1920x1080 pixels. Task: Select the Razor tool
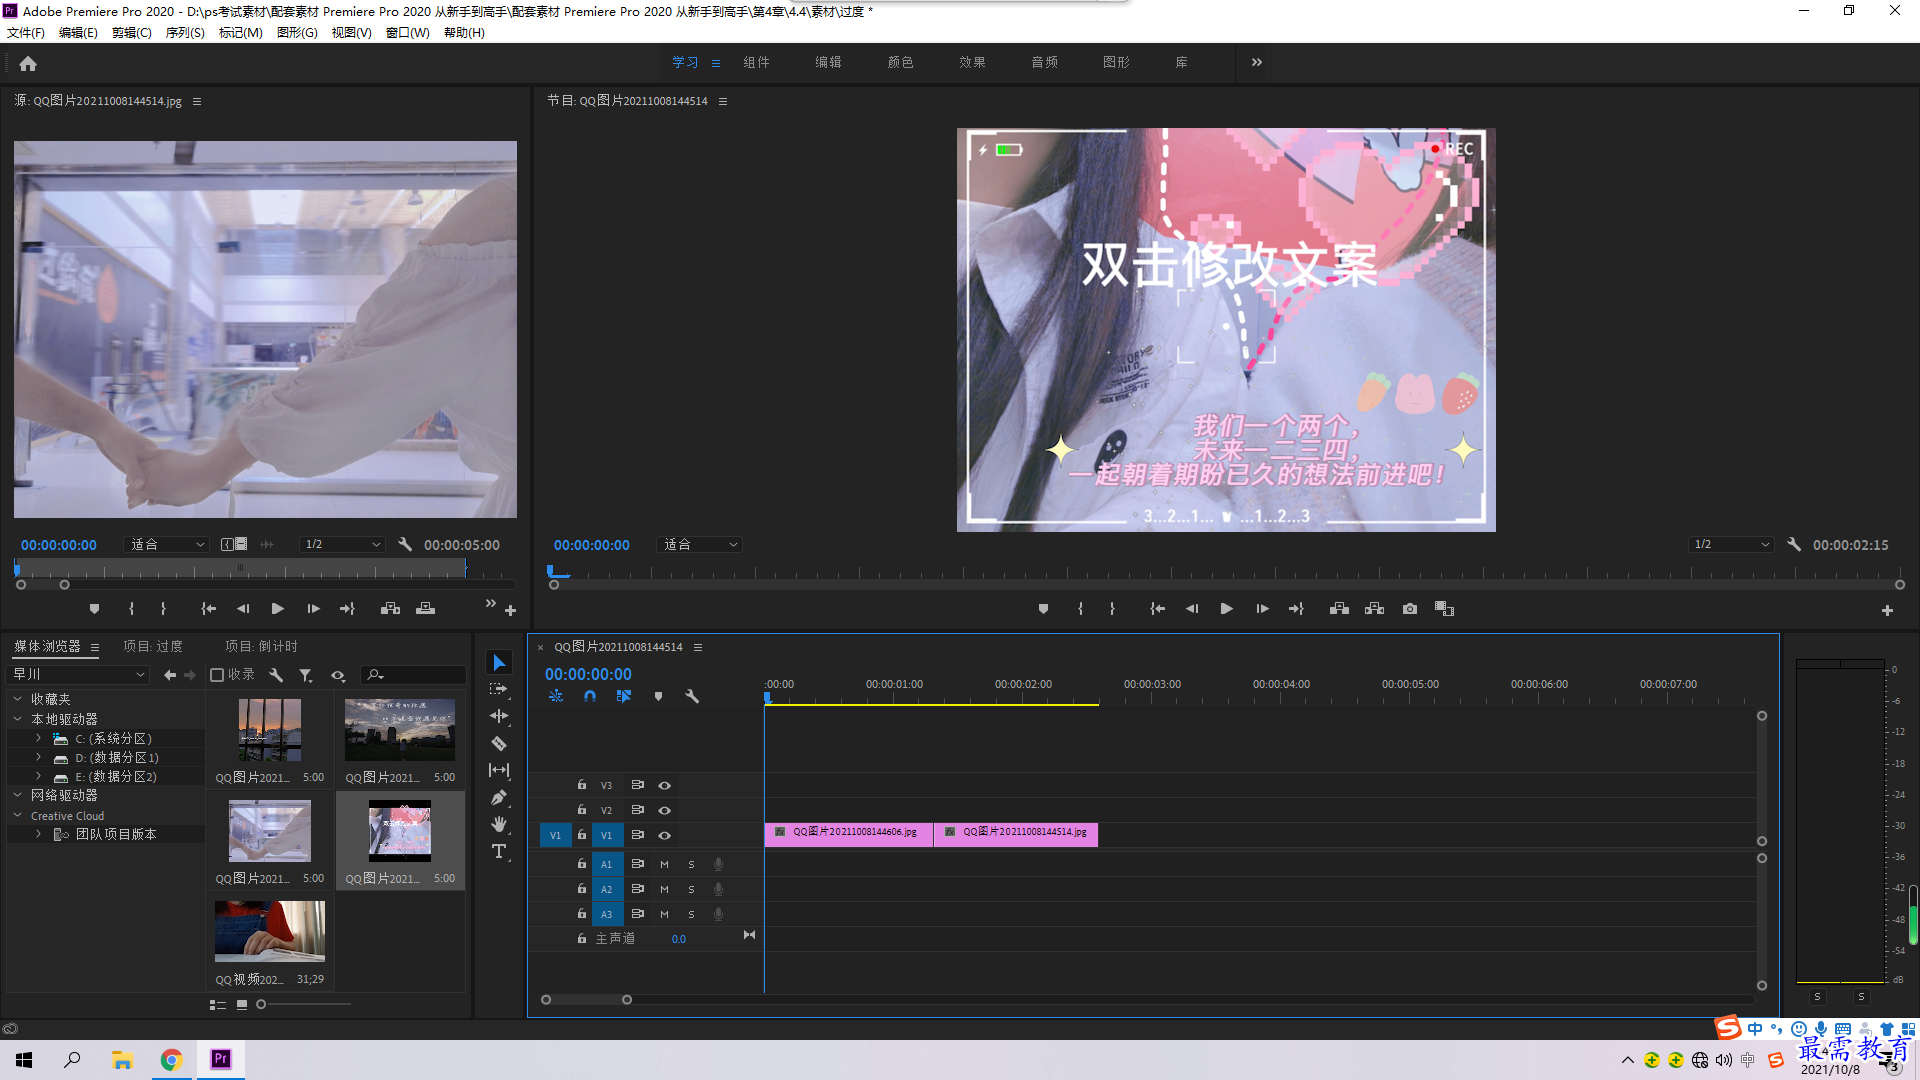499,743
